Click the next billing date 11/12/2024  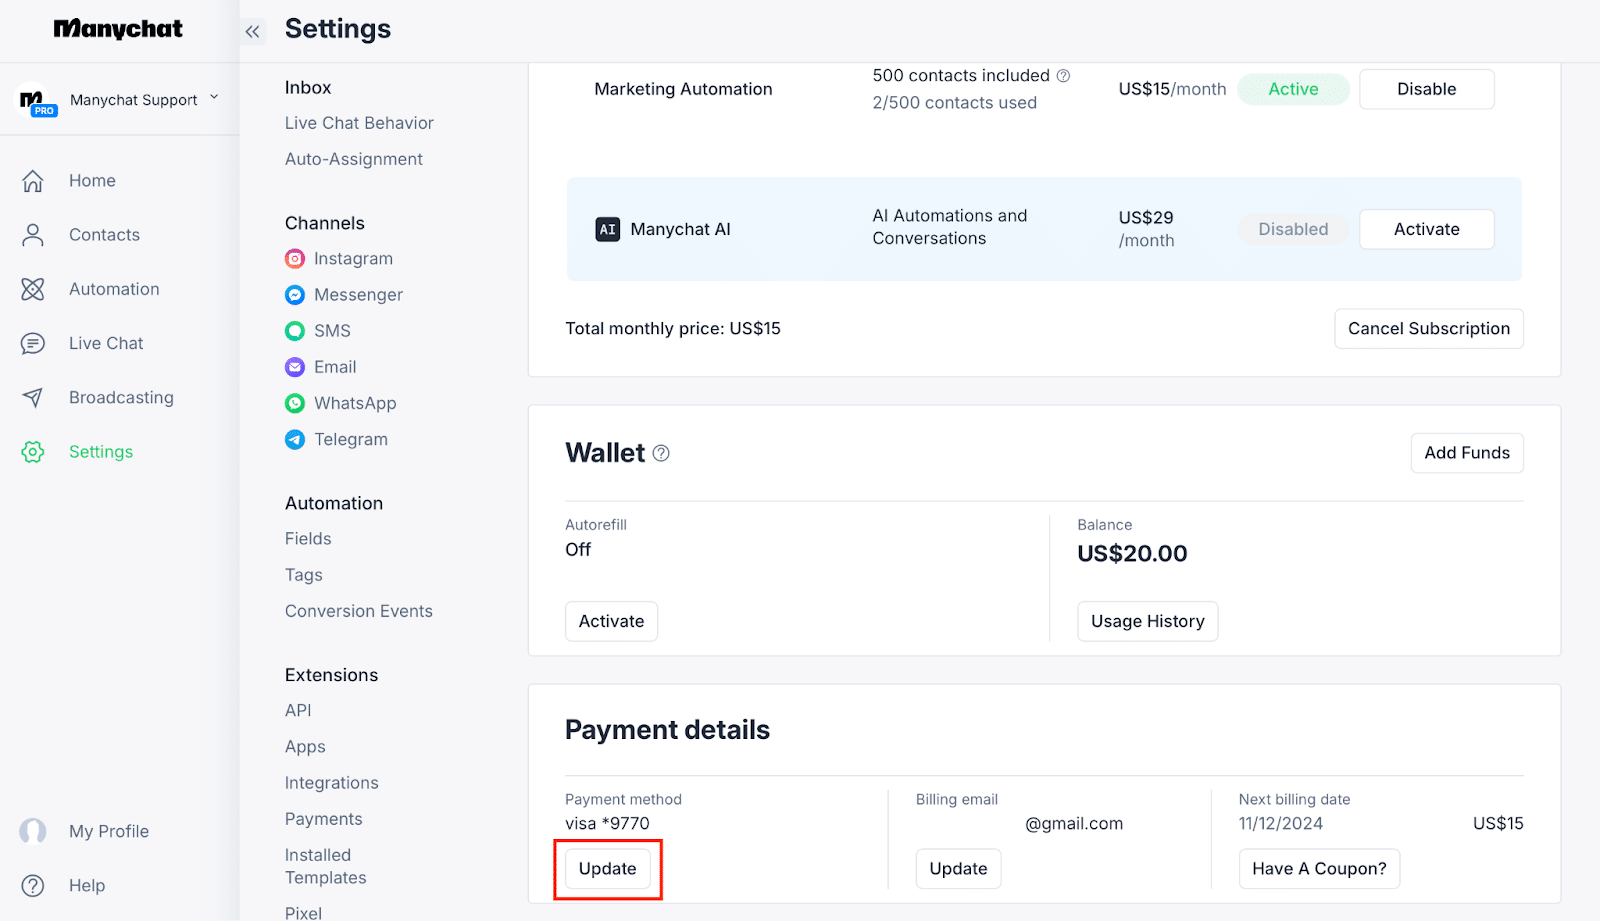(x=1281, y=824)
